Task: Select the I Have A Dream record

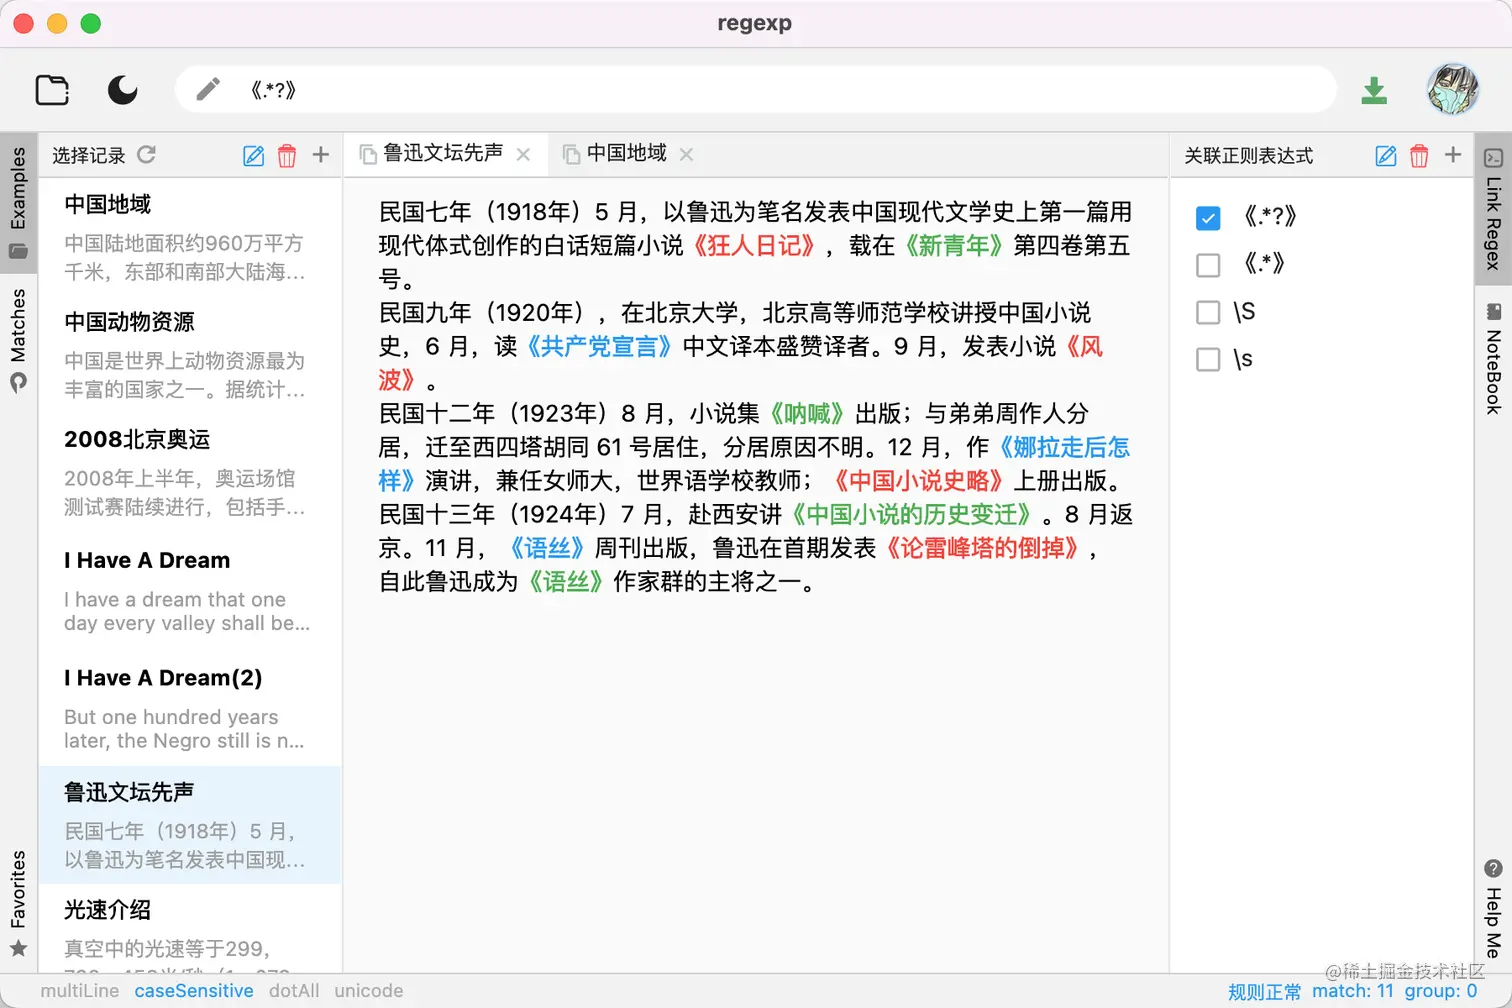Action: tap(190, 591)
